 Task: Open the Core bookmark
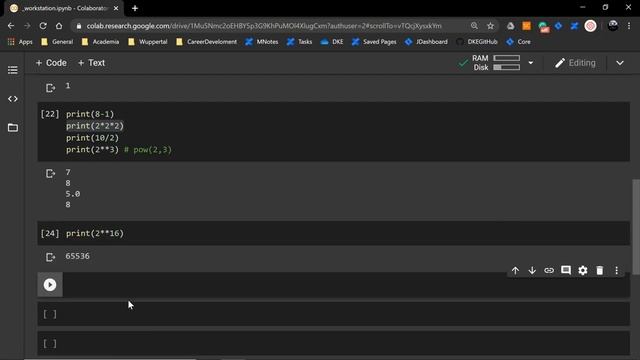click(x=519, y=42)
